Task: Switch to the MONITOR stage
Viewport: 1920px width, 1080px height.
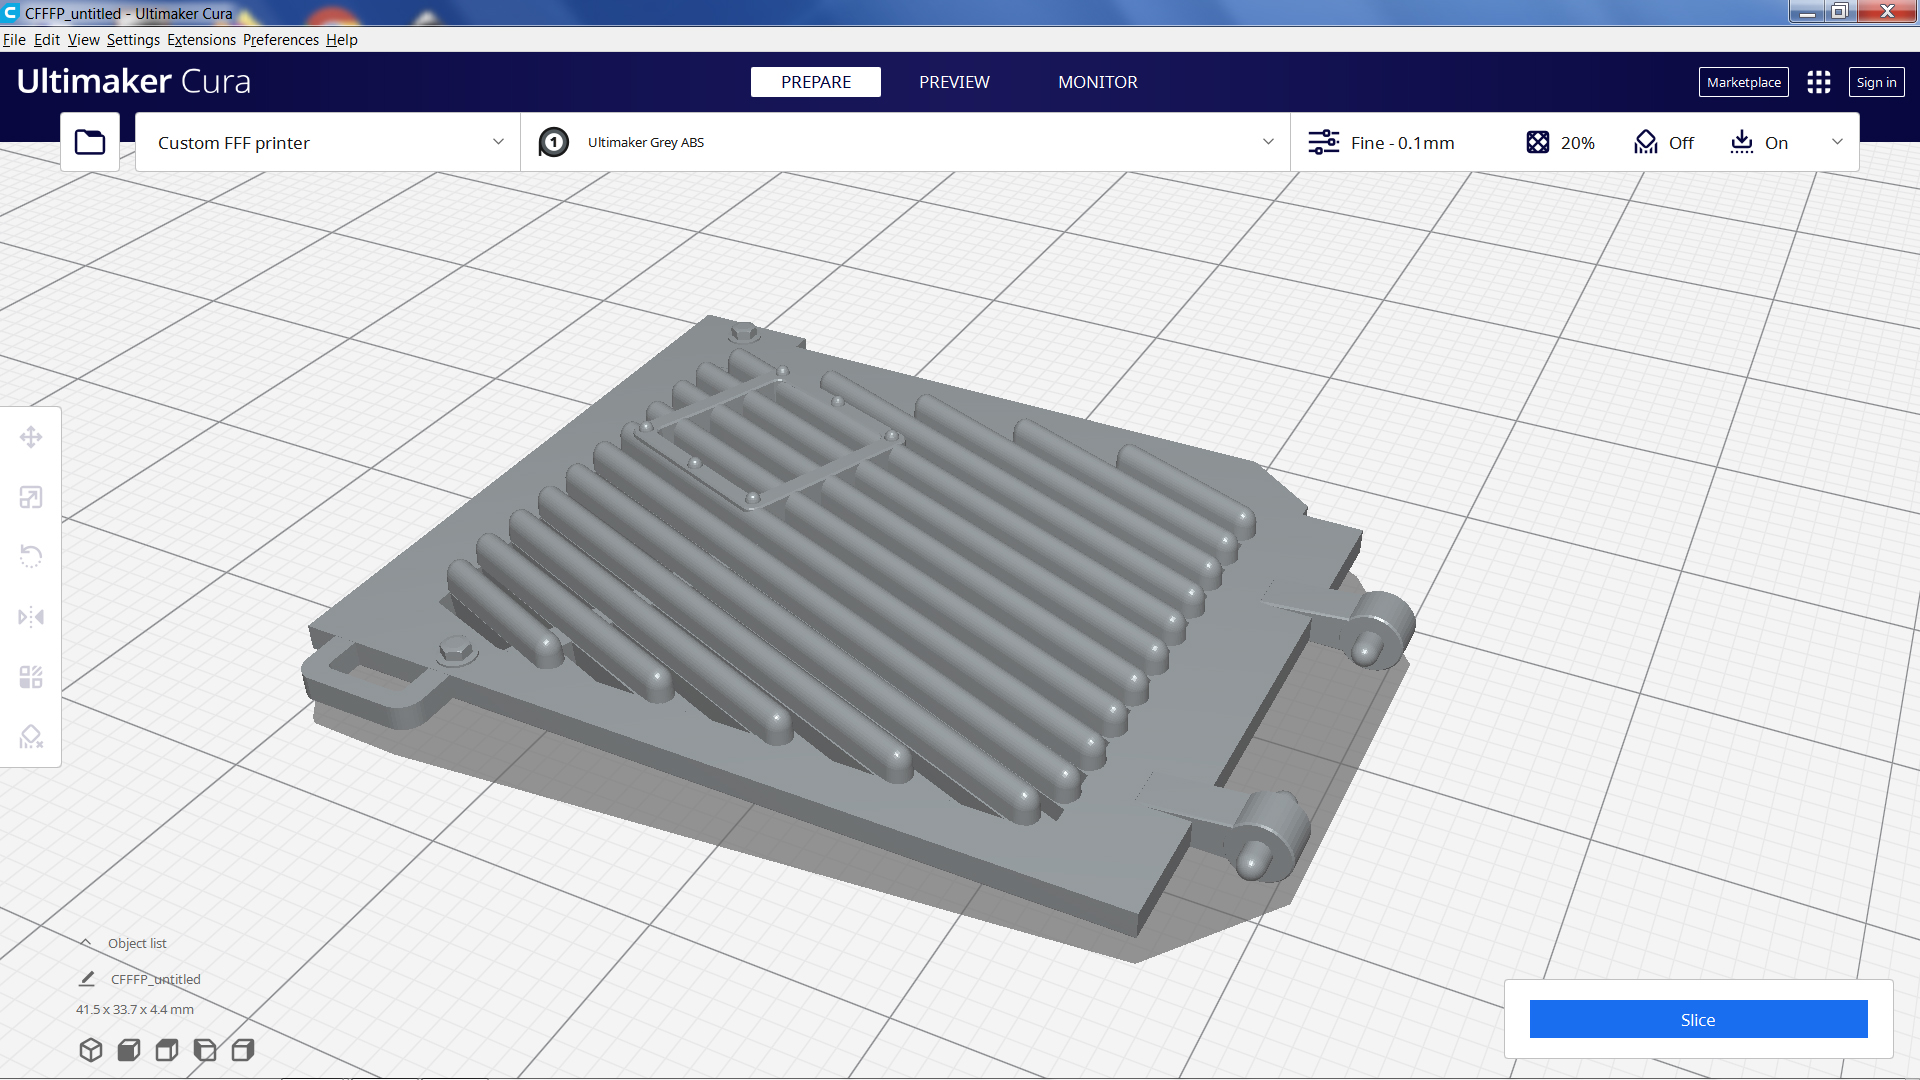Action: (x=1098, y=82)
